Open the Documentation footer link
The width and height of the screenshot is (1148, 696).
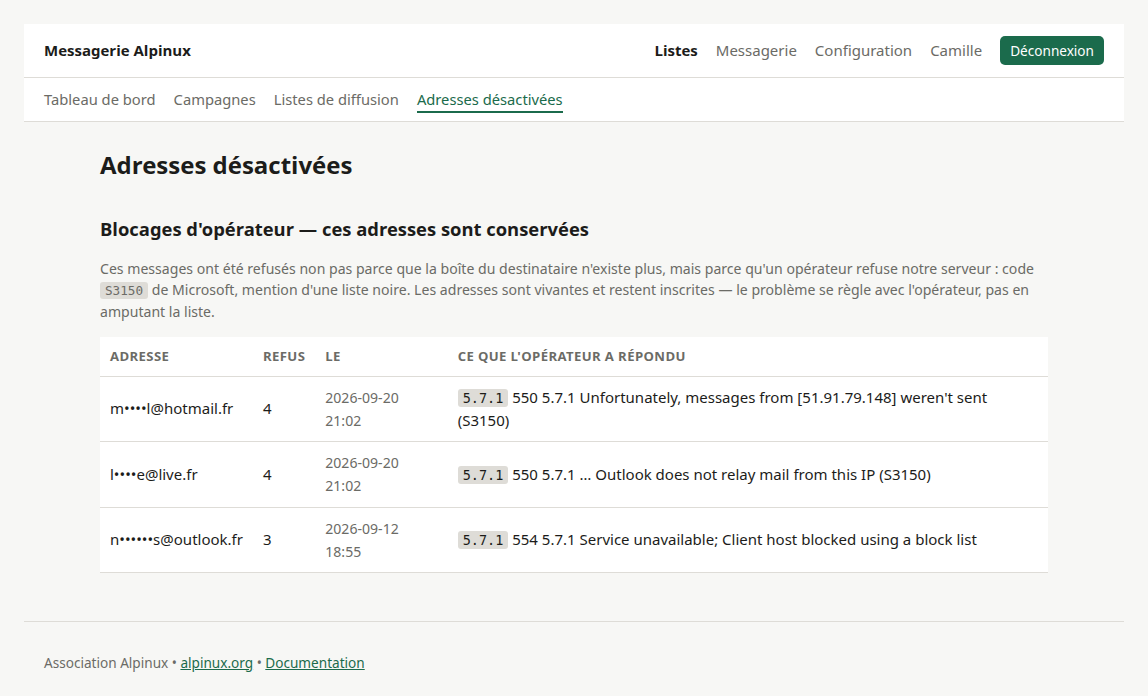pyautogui.click(x=315, y=663)
